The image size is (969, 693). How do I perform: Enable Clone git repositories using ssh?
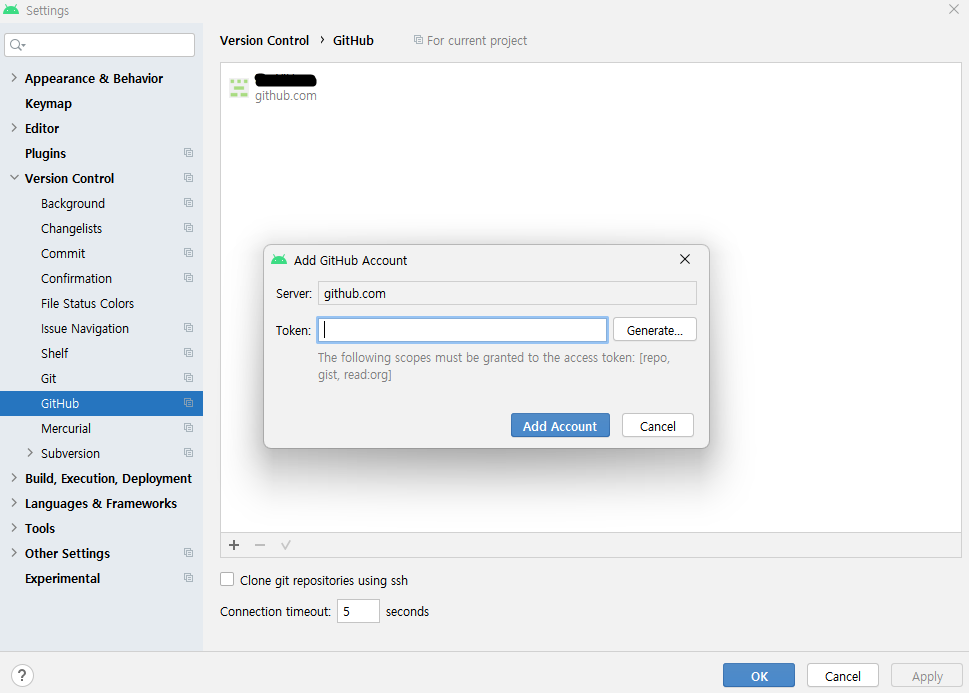[227, 579]
